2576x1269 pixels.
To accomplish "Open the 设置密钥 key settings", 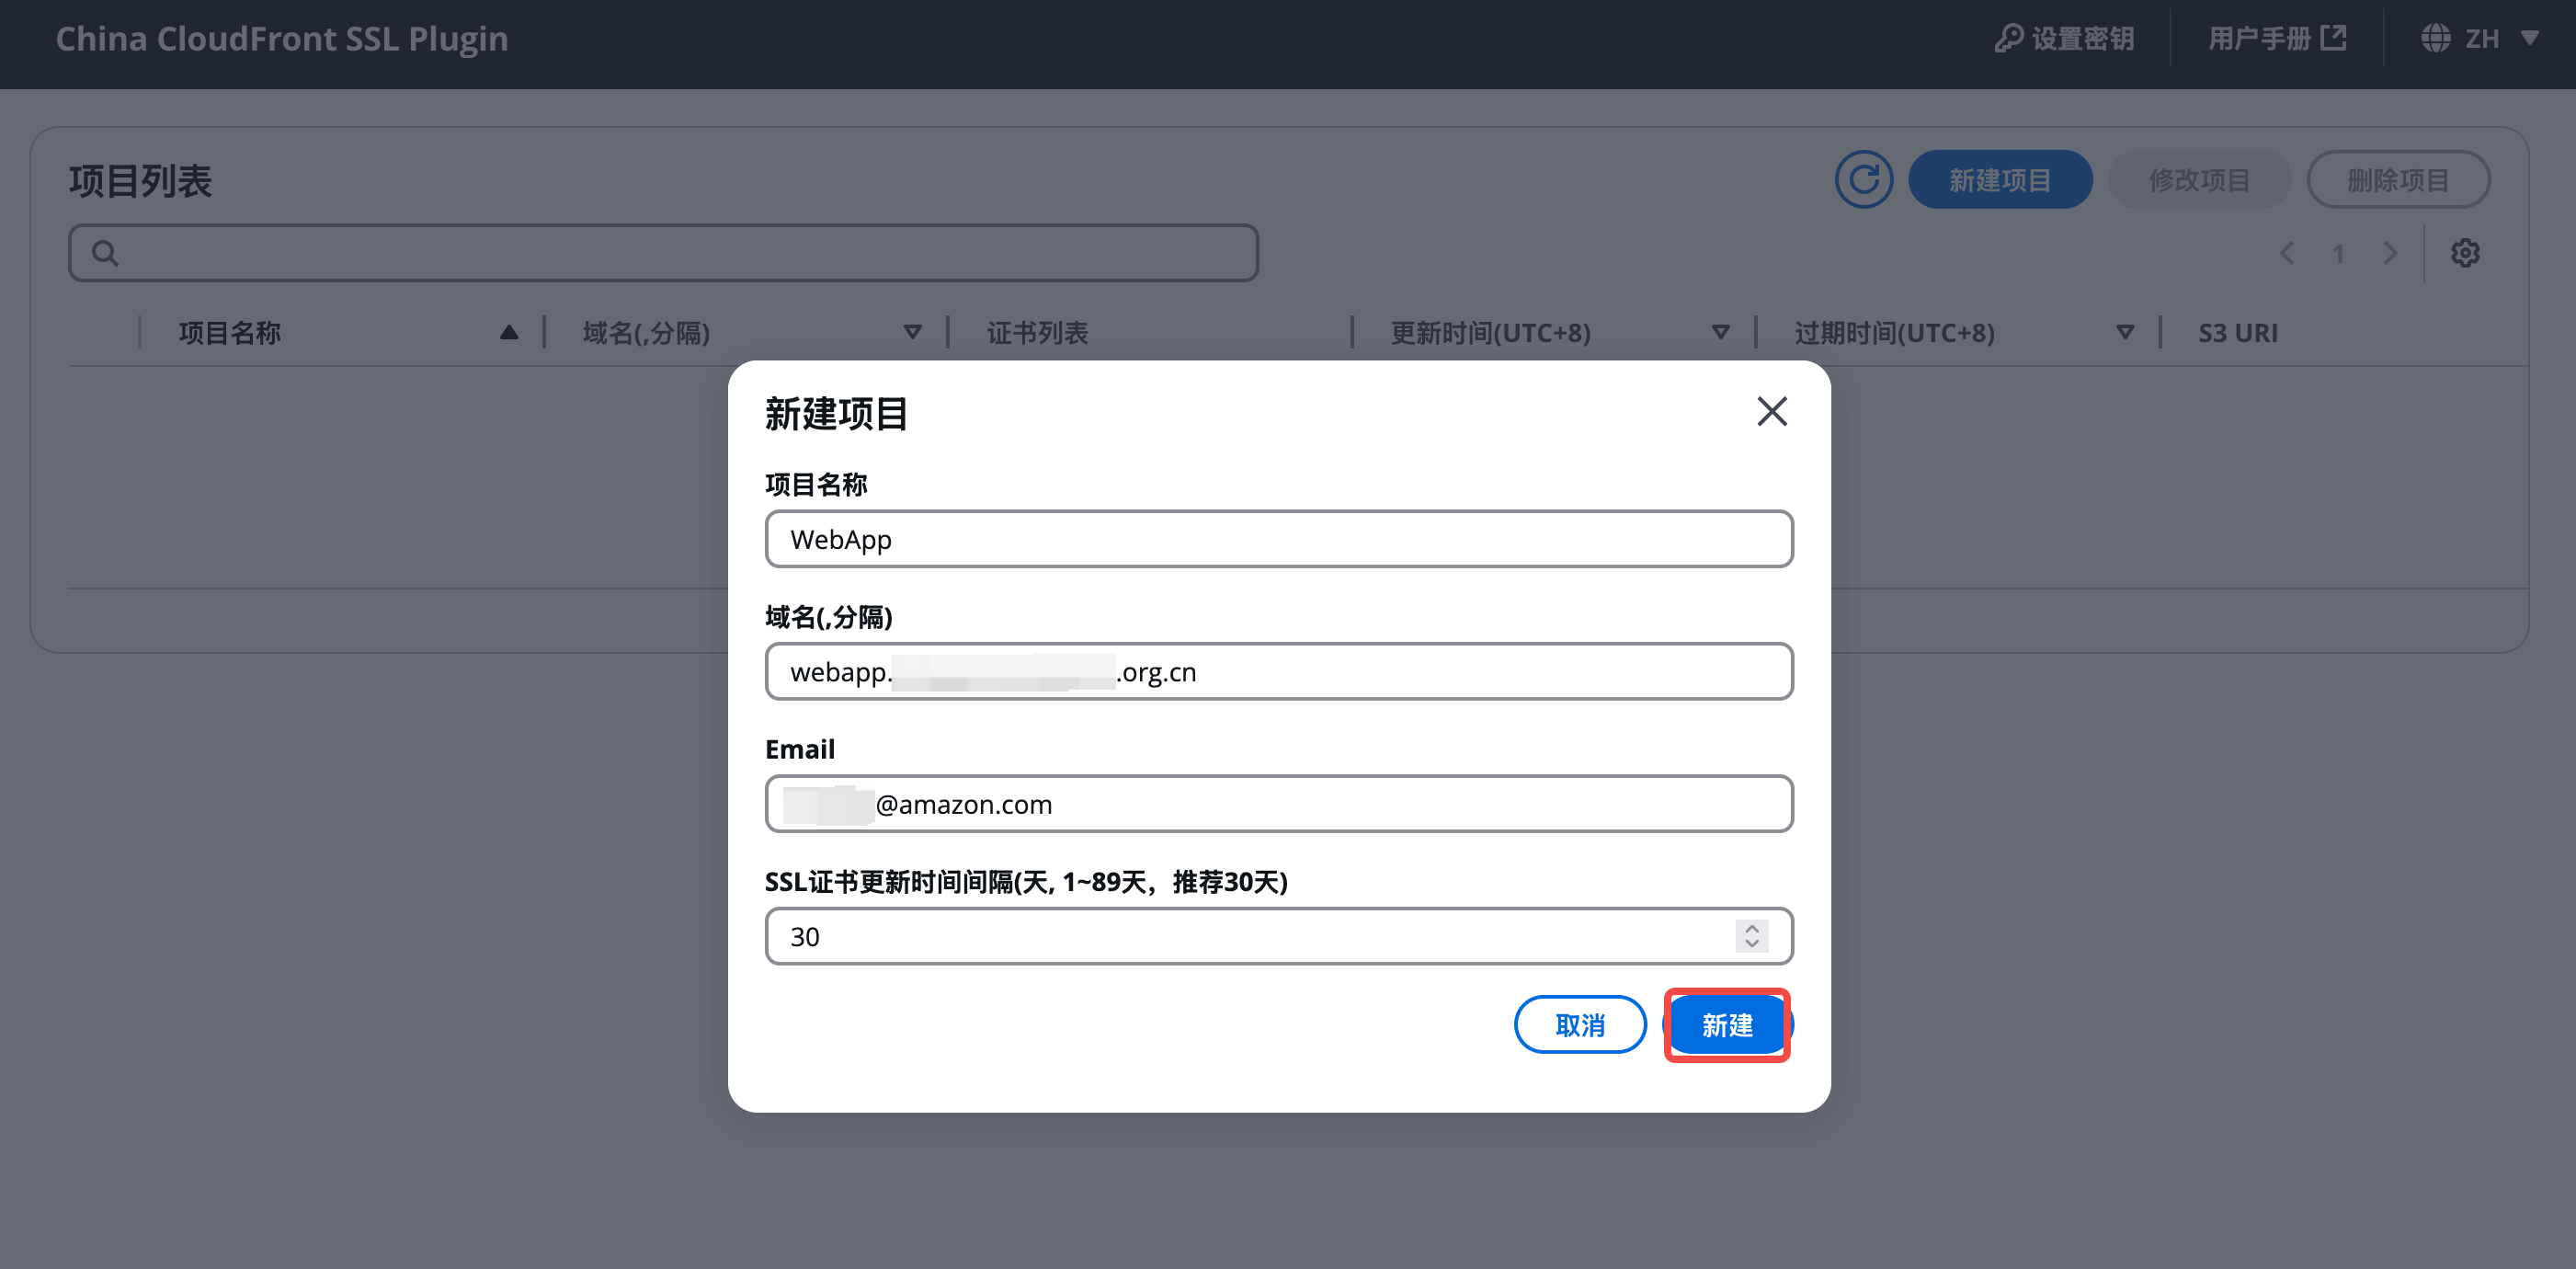I will (x=2064, y=38).
